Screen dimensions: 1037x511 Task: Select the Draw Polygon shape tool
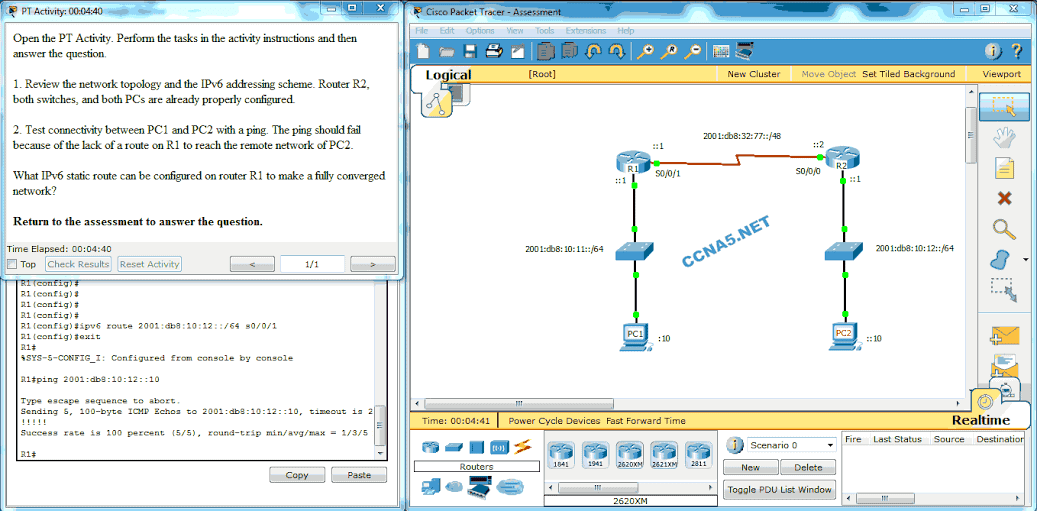click(x=1001, y=258)
